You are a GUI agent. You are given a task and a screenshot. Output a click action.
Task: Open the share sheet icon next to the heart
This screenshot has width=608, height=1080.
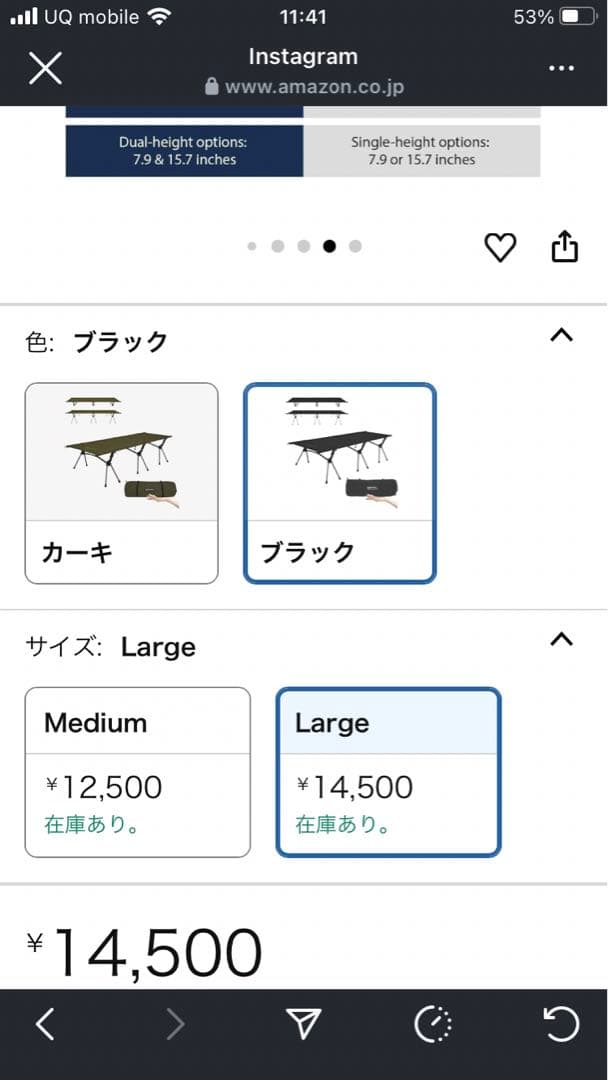click(565, 246)
